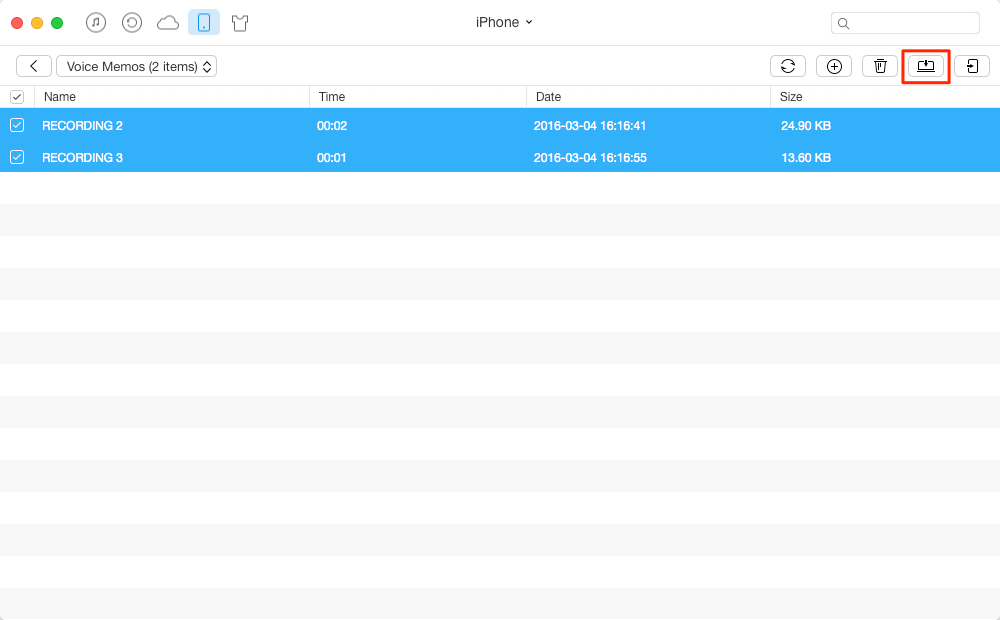
Task: Toggle the select-all header checkbox
Action: coord(17,97)
